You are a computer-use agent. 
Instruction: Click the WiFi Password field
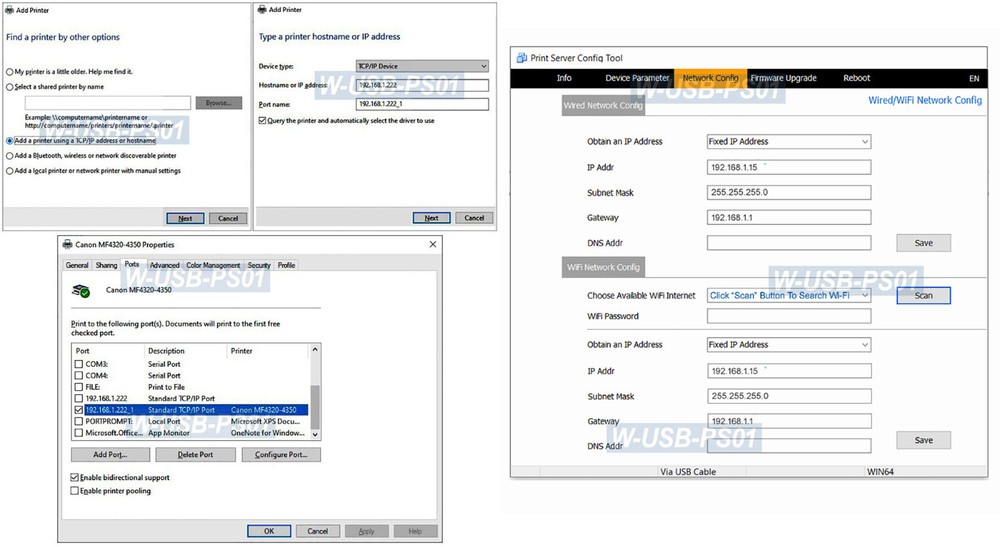tap(789, 316)
